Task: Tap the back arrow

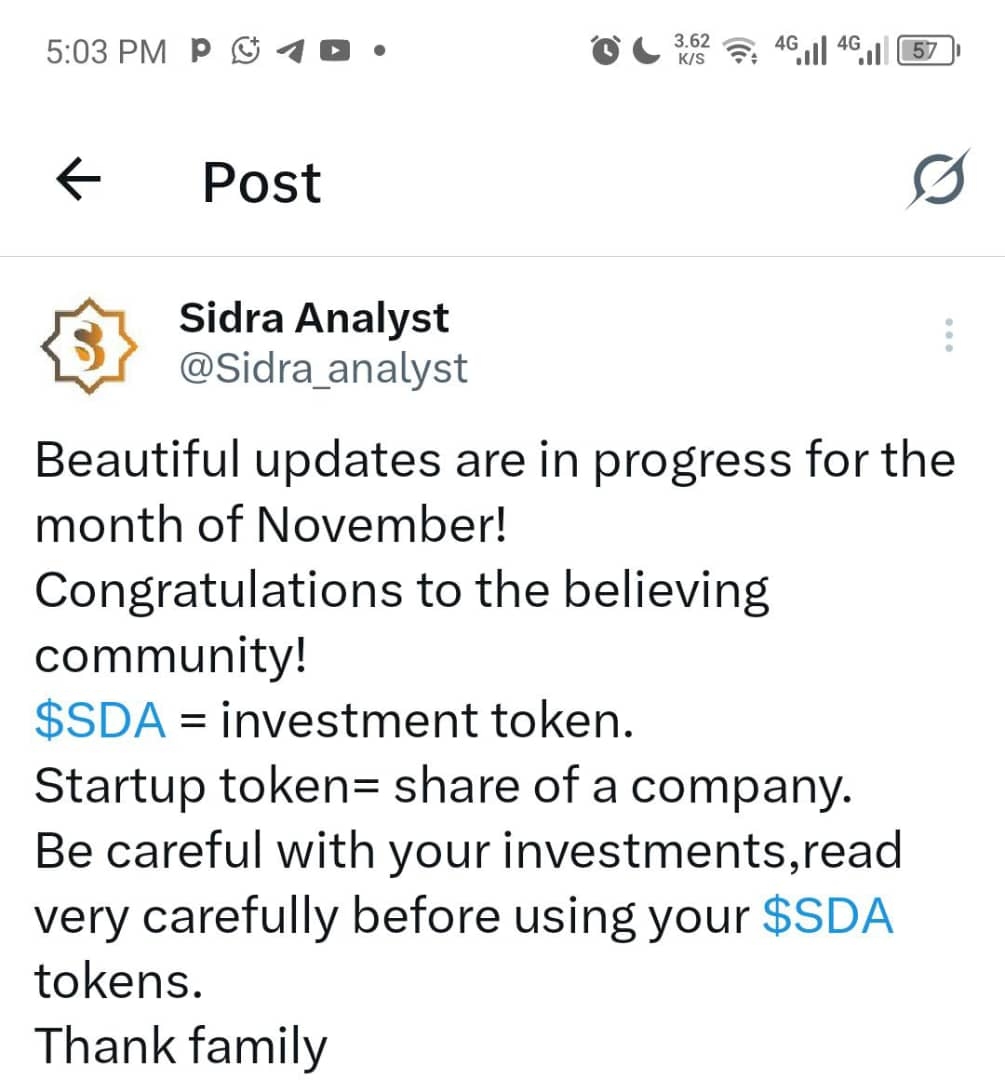Action: click(x=79, y=182)
